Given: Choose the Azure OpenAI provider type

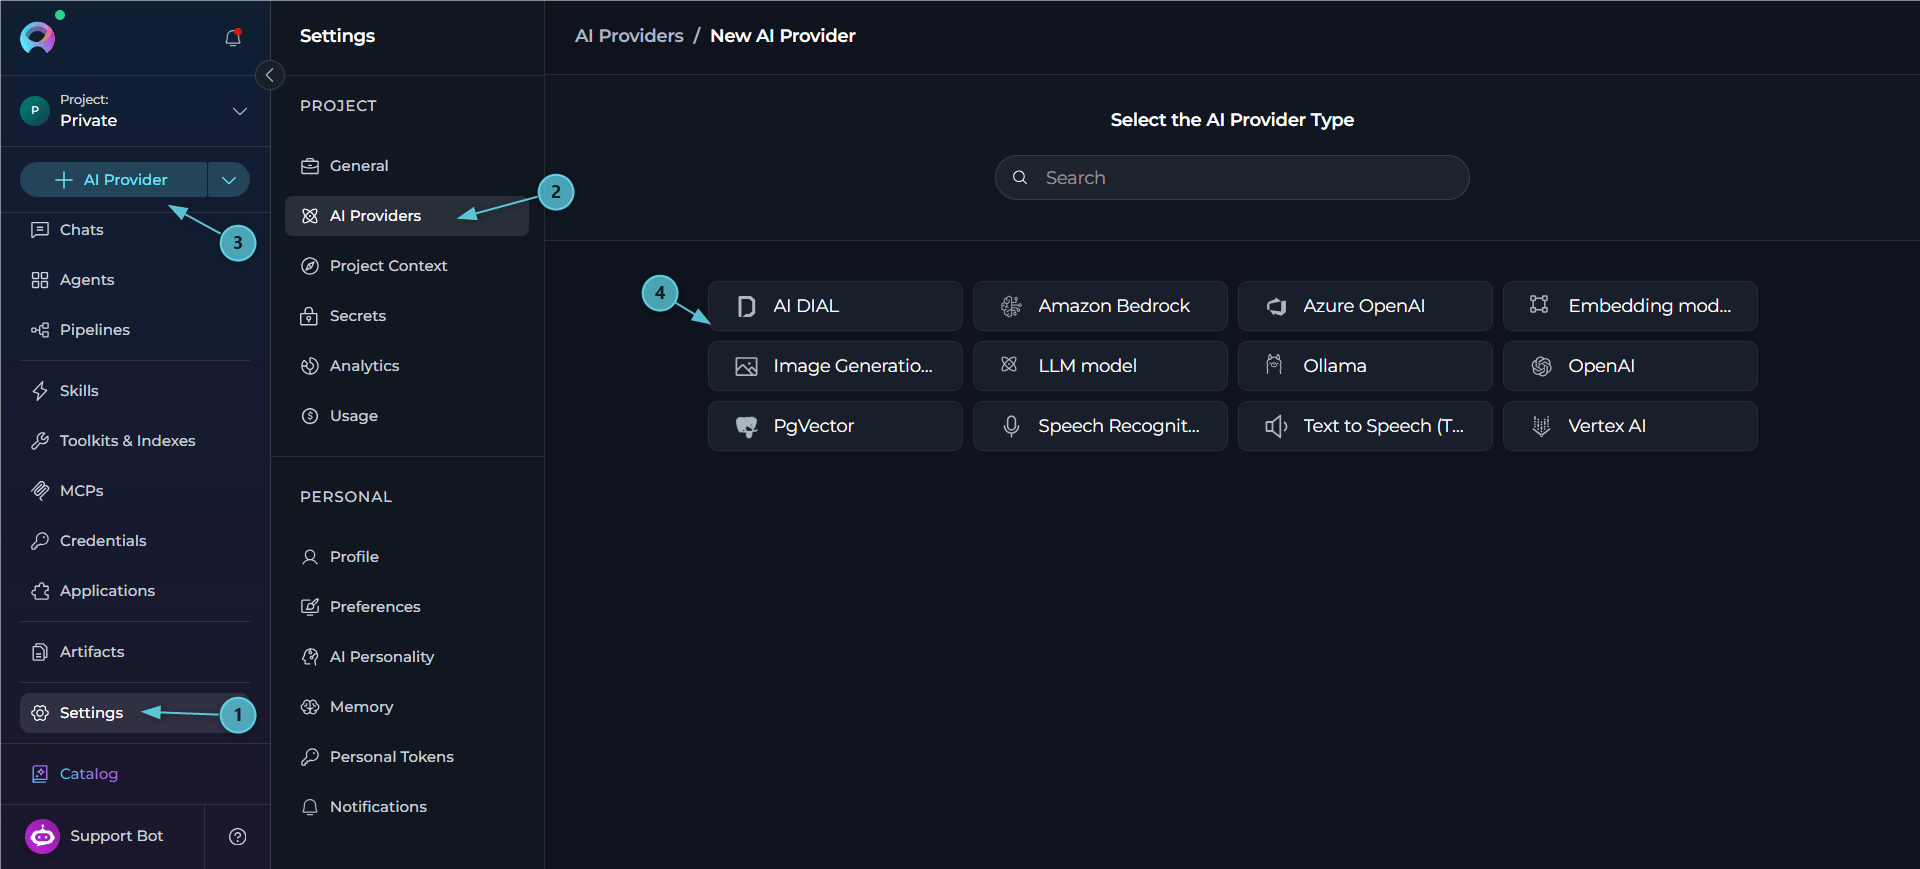Looking at the screenshot, I should click(x=1365, y=306).
